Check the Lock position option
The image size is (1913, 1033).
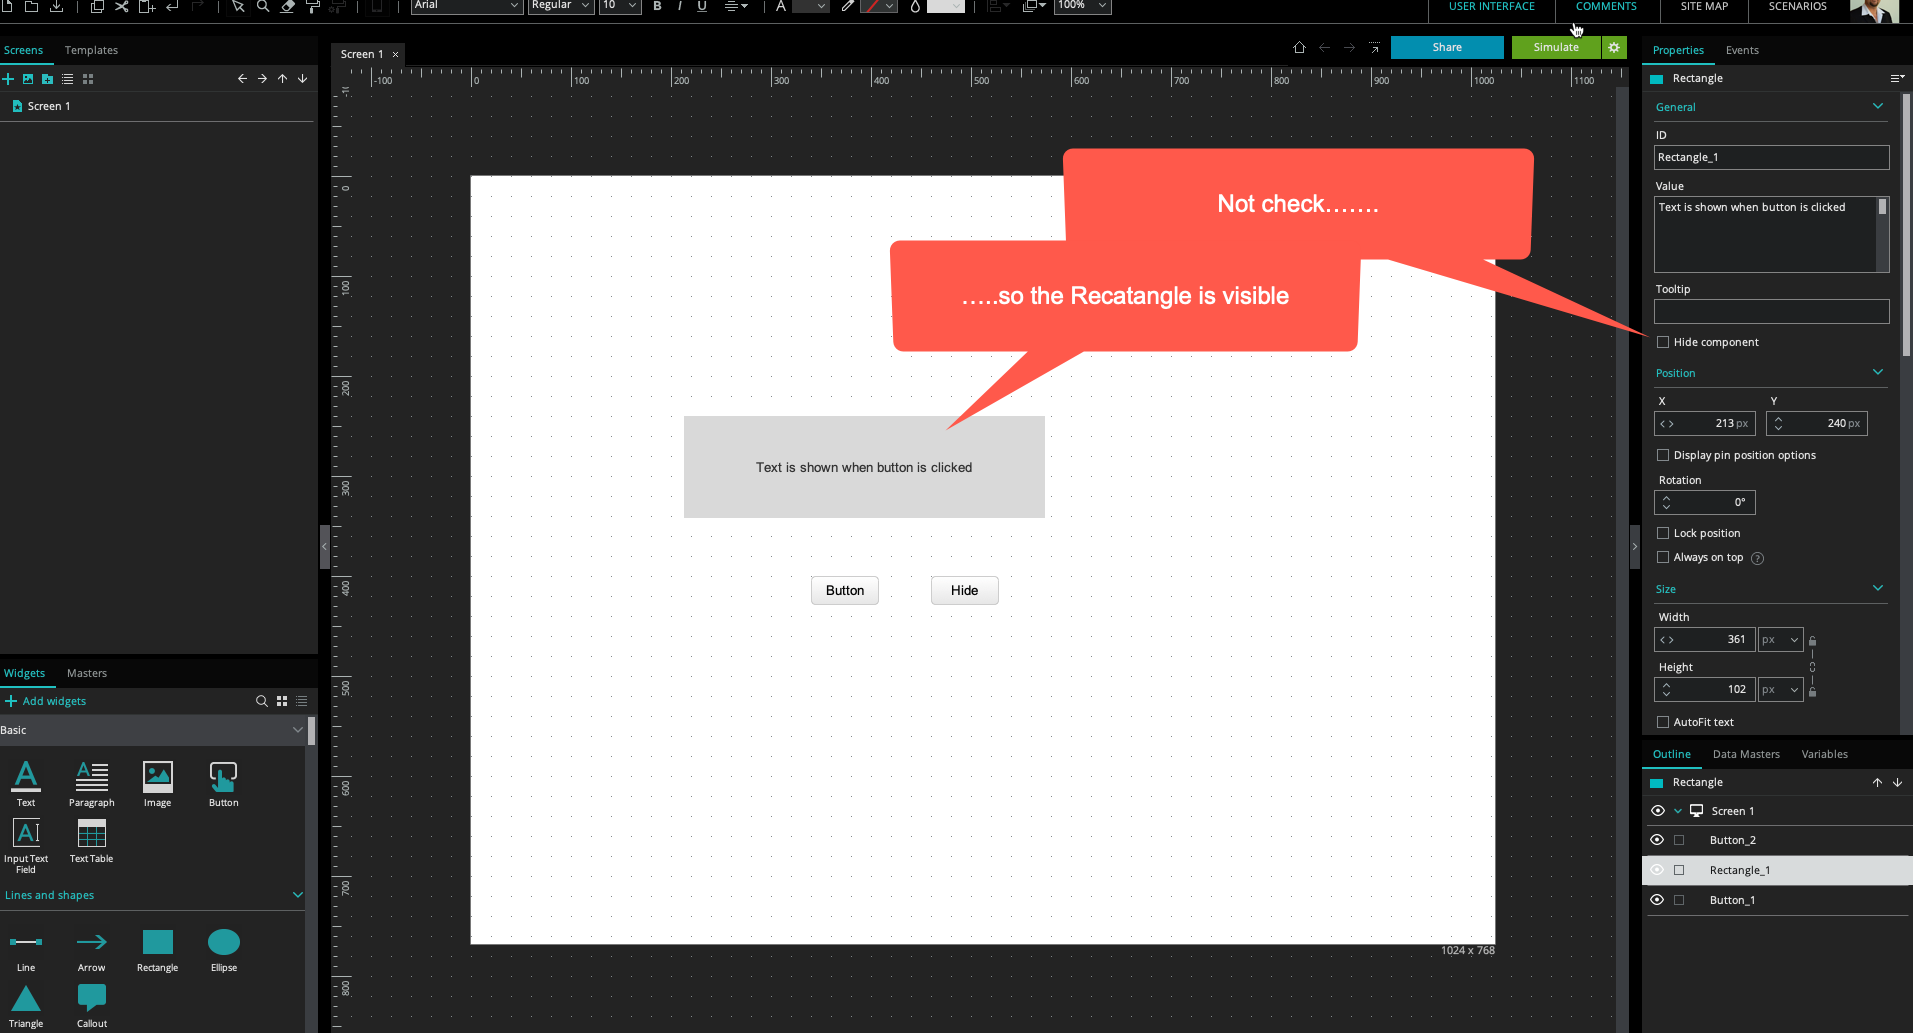[x=1663, y=533]
